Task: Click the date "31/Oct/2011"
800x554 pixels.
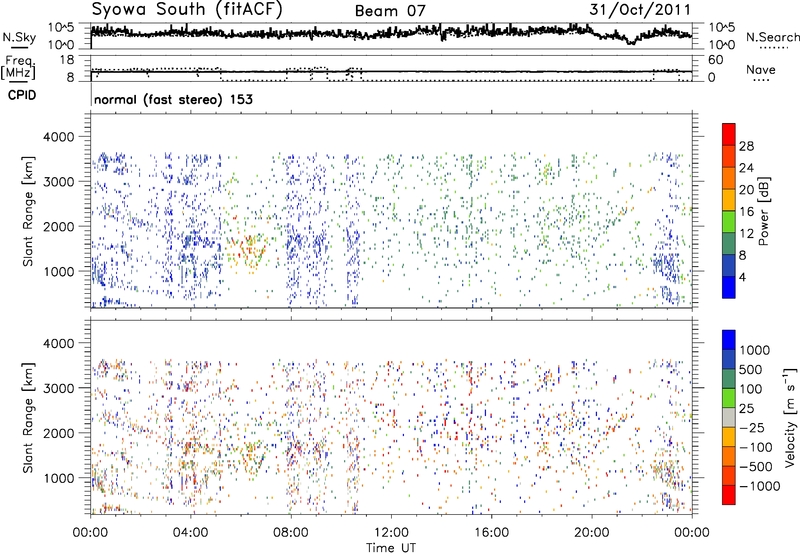Action: click(640, 10)
